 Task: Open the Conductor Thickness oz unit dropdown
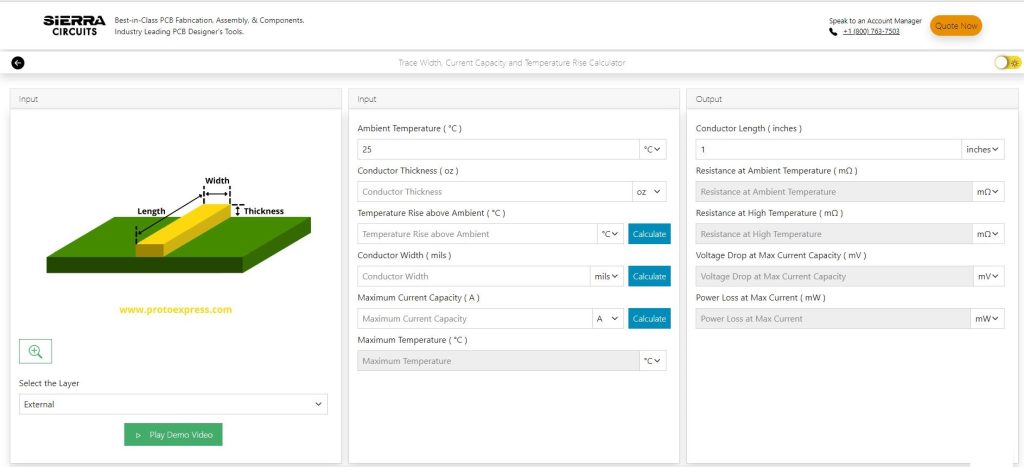point(649,192)
